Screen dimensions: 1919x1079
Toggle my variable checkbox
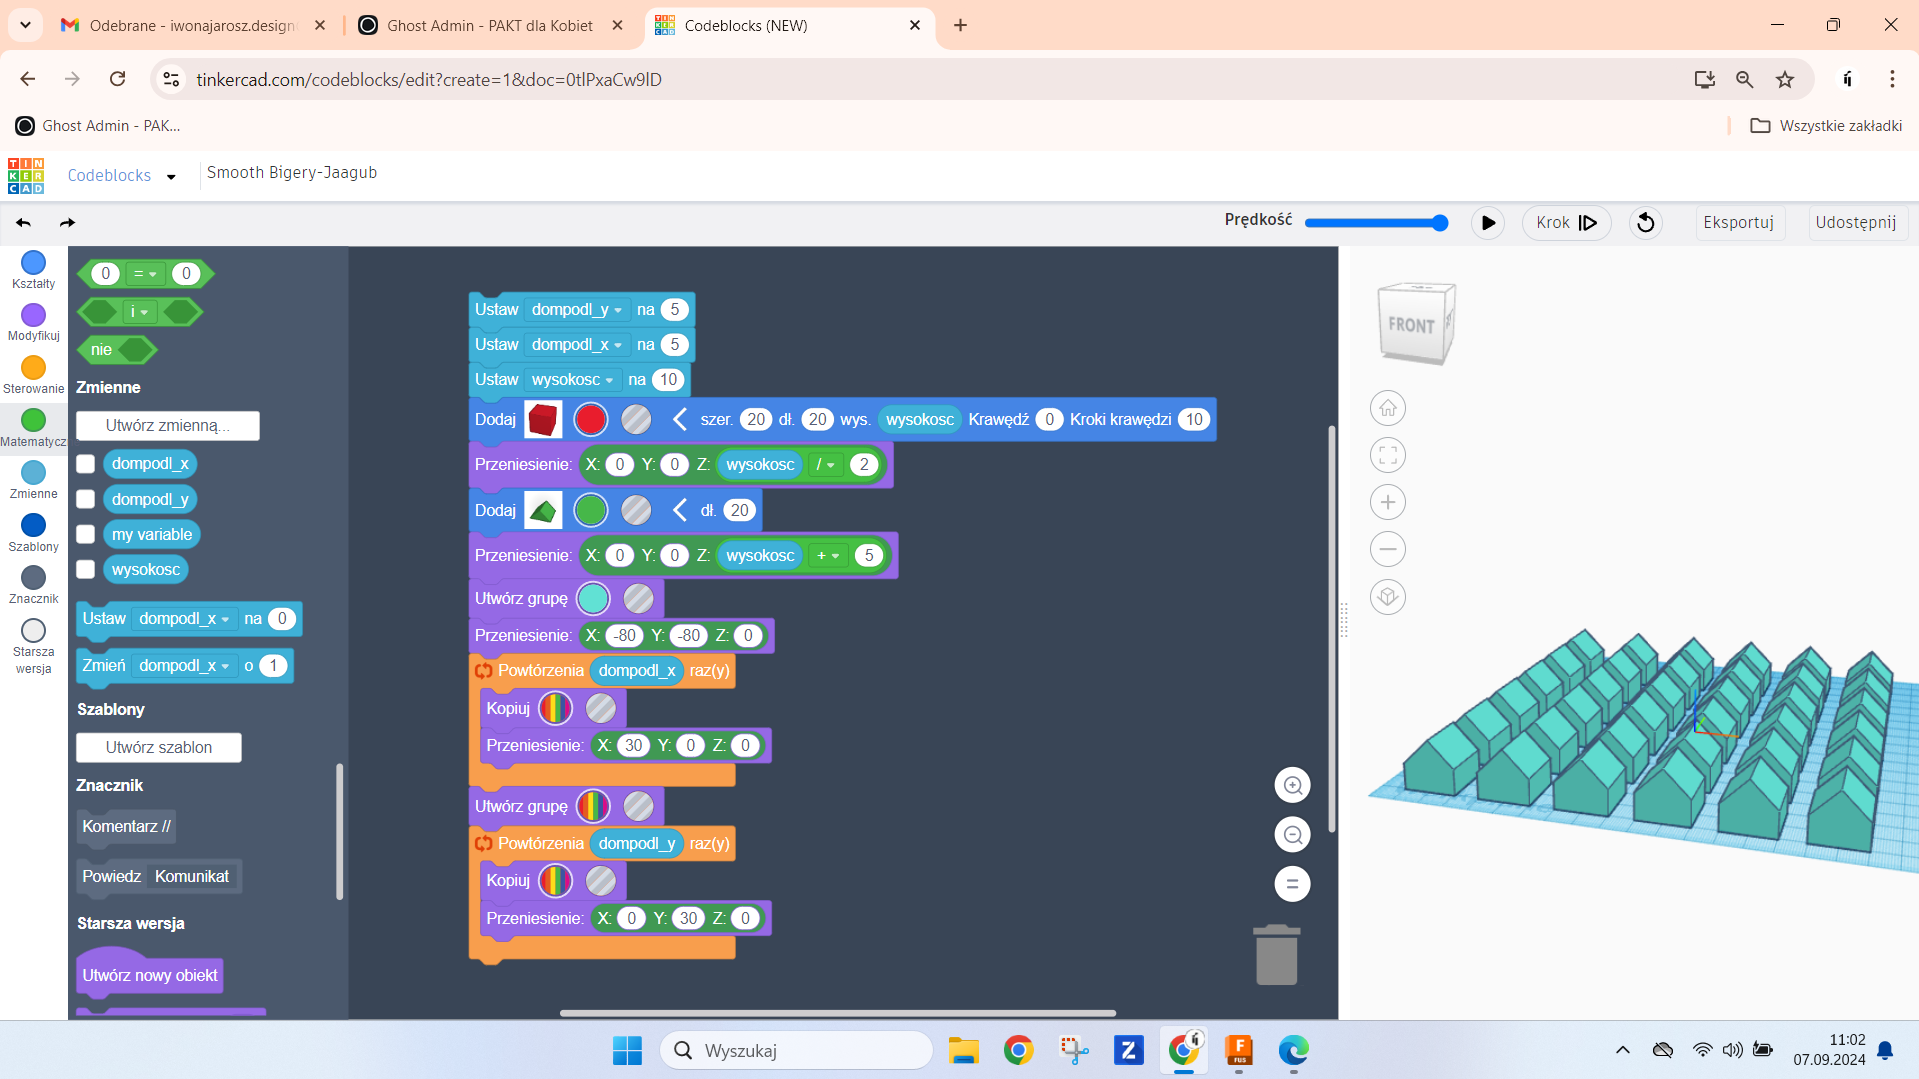pos(86,534)
